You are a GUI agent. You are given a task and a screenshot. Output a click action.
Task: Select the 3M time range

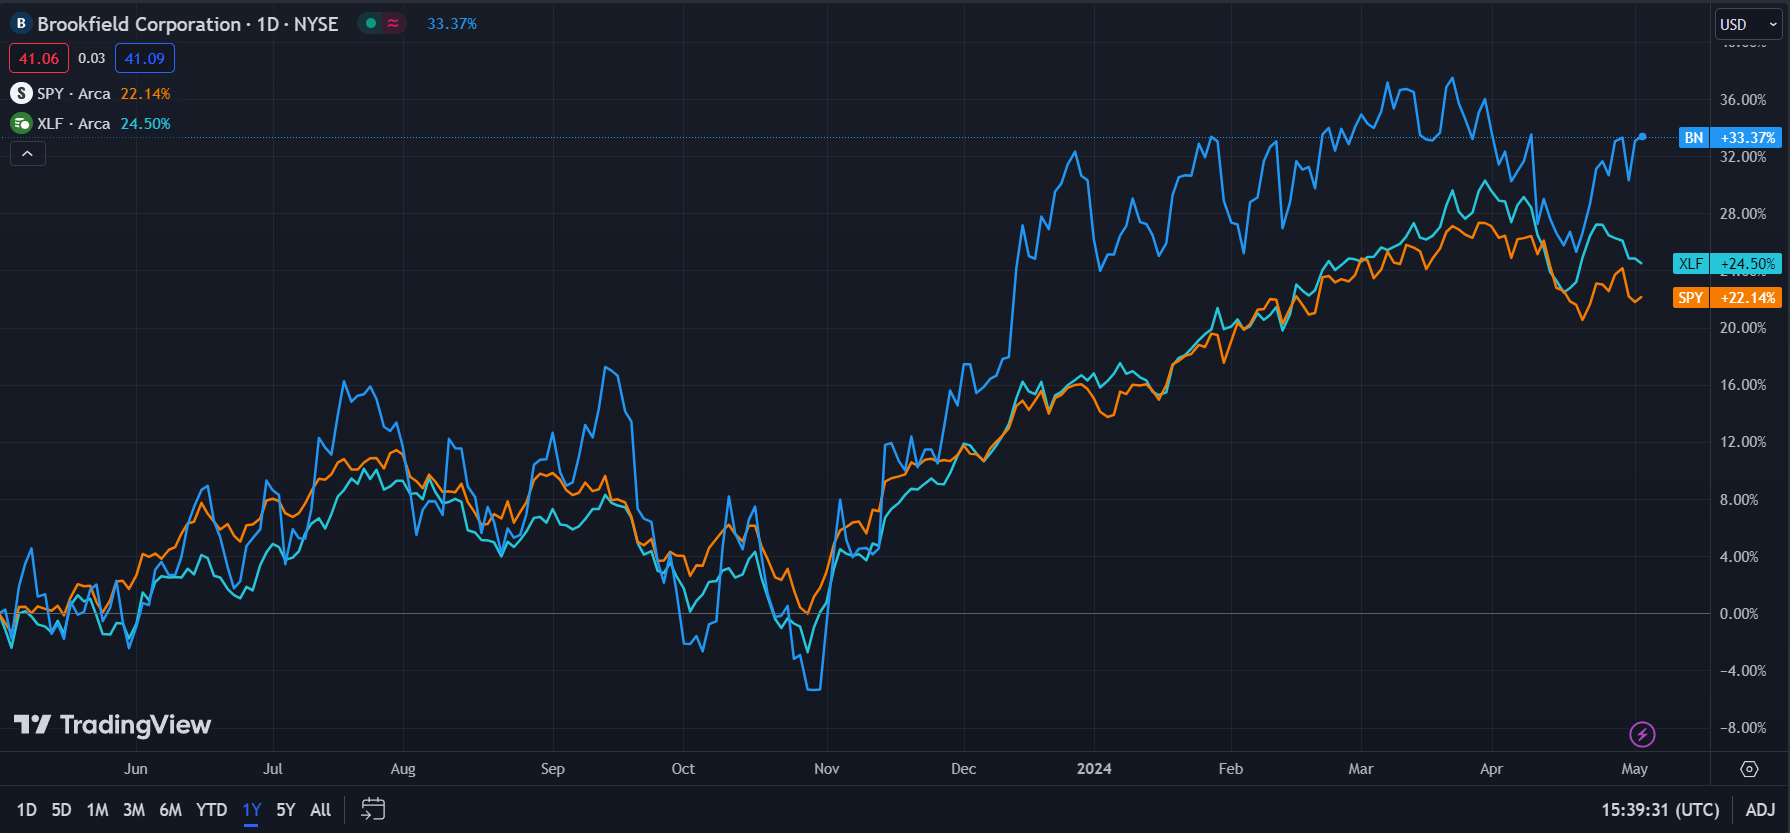tap(134, 810)
